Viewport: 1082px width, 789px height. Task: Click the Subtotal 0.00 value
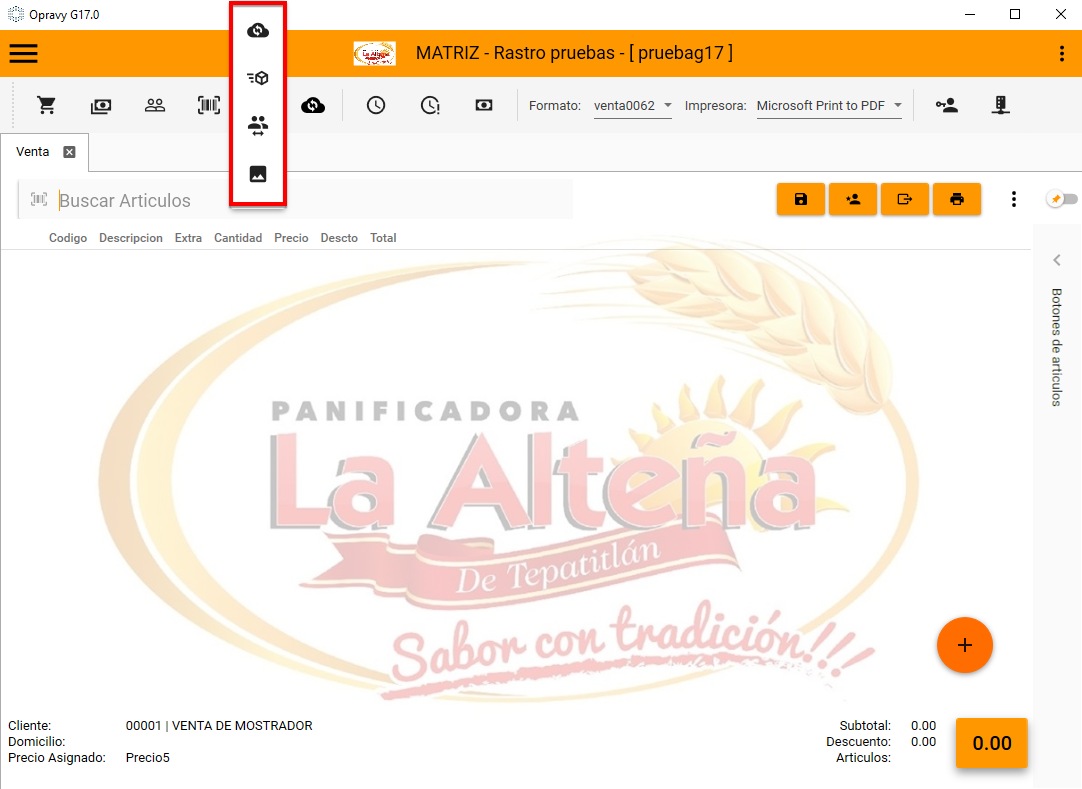coord(923,725)
